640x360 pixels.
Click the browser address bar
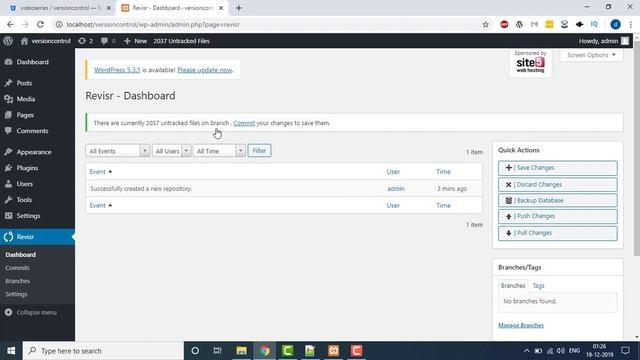click(x=269, y=24)
